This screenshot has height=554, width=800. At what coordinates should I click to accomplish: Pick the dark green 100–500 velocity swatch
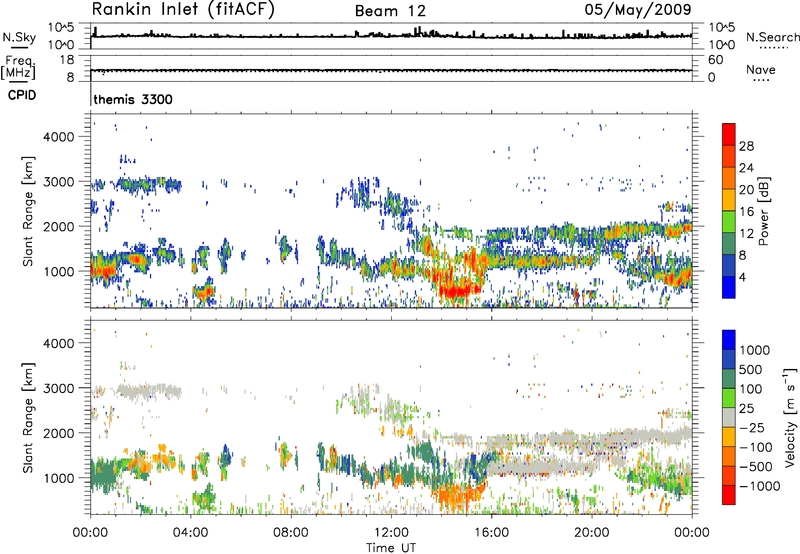tap(729, 379)
